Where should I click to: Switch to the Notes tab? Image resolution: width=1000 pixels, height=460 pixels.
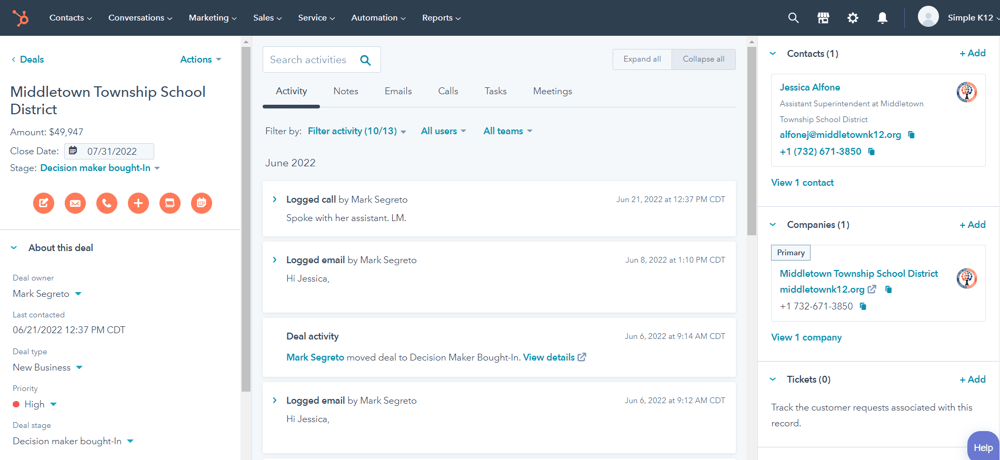345,91
